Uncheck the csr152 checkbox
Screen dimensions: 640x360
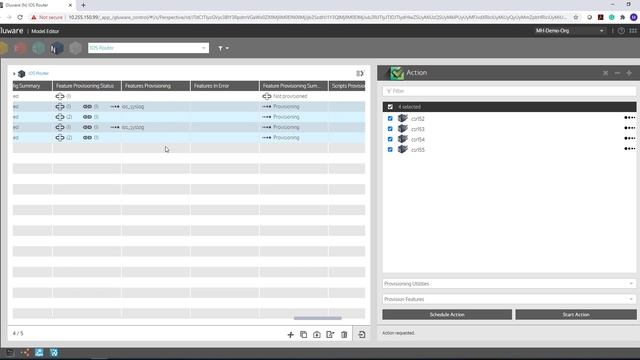point(390,118)
